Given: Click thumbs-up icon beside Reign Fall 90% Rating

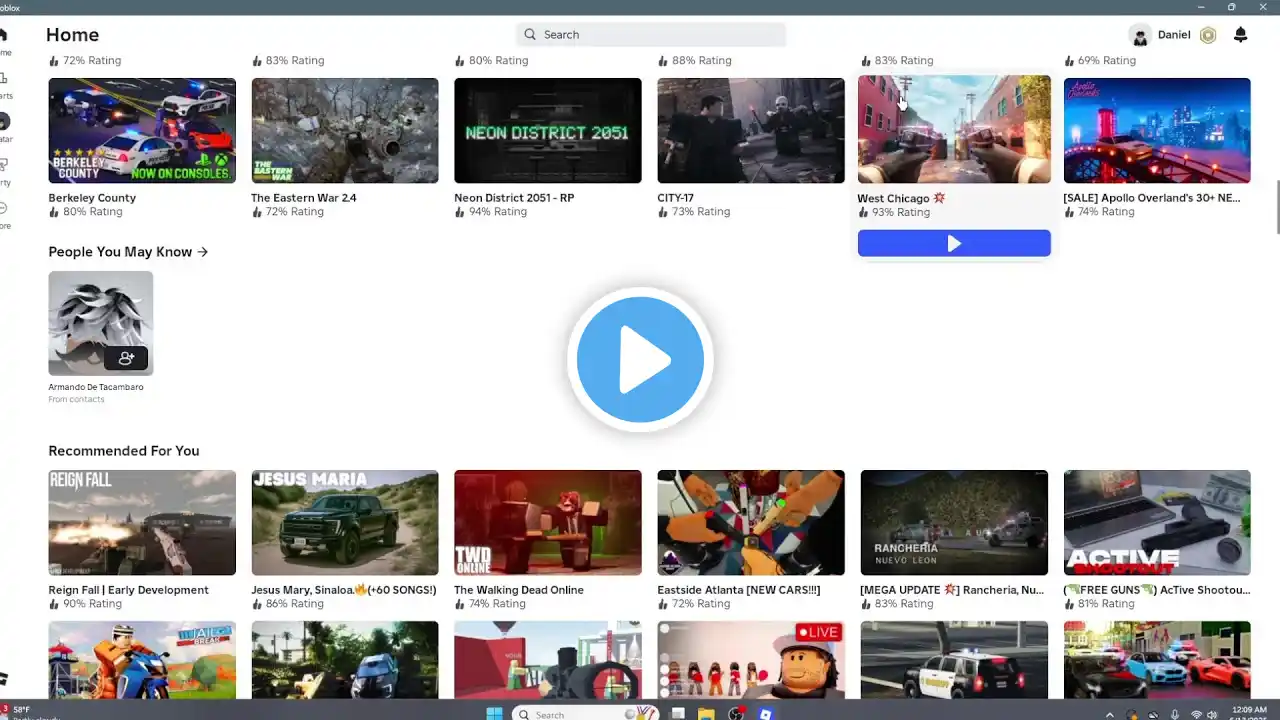Looking at the screenshot, I should 54,604.
